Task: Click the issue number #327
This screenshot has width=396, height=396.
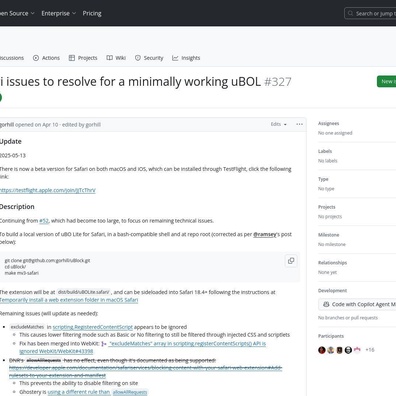Action: point(278,82)
